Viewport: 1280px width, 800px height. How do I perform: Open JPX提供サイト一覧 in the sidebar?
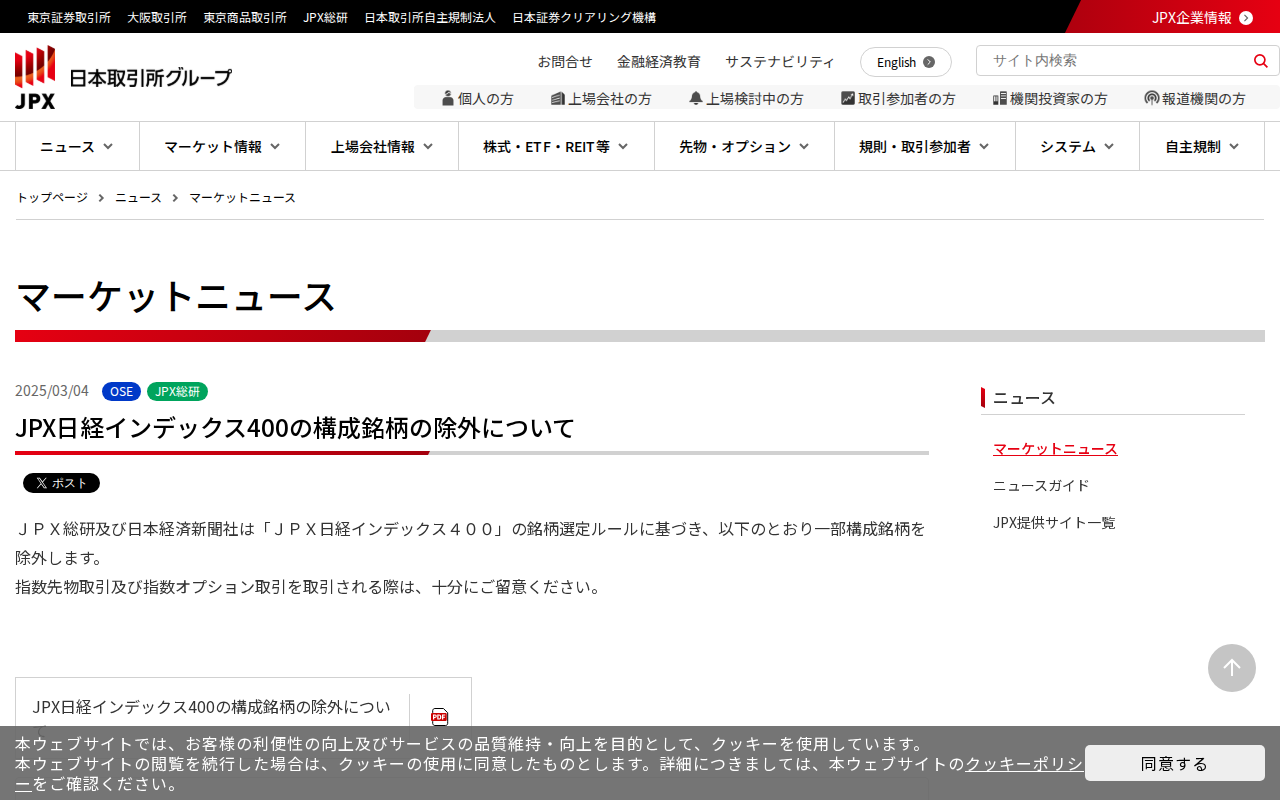click(1054, 522)
